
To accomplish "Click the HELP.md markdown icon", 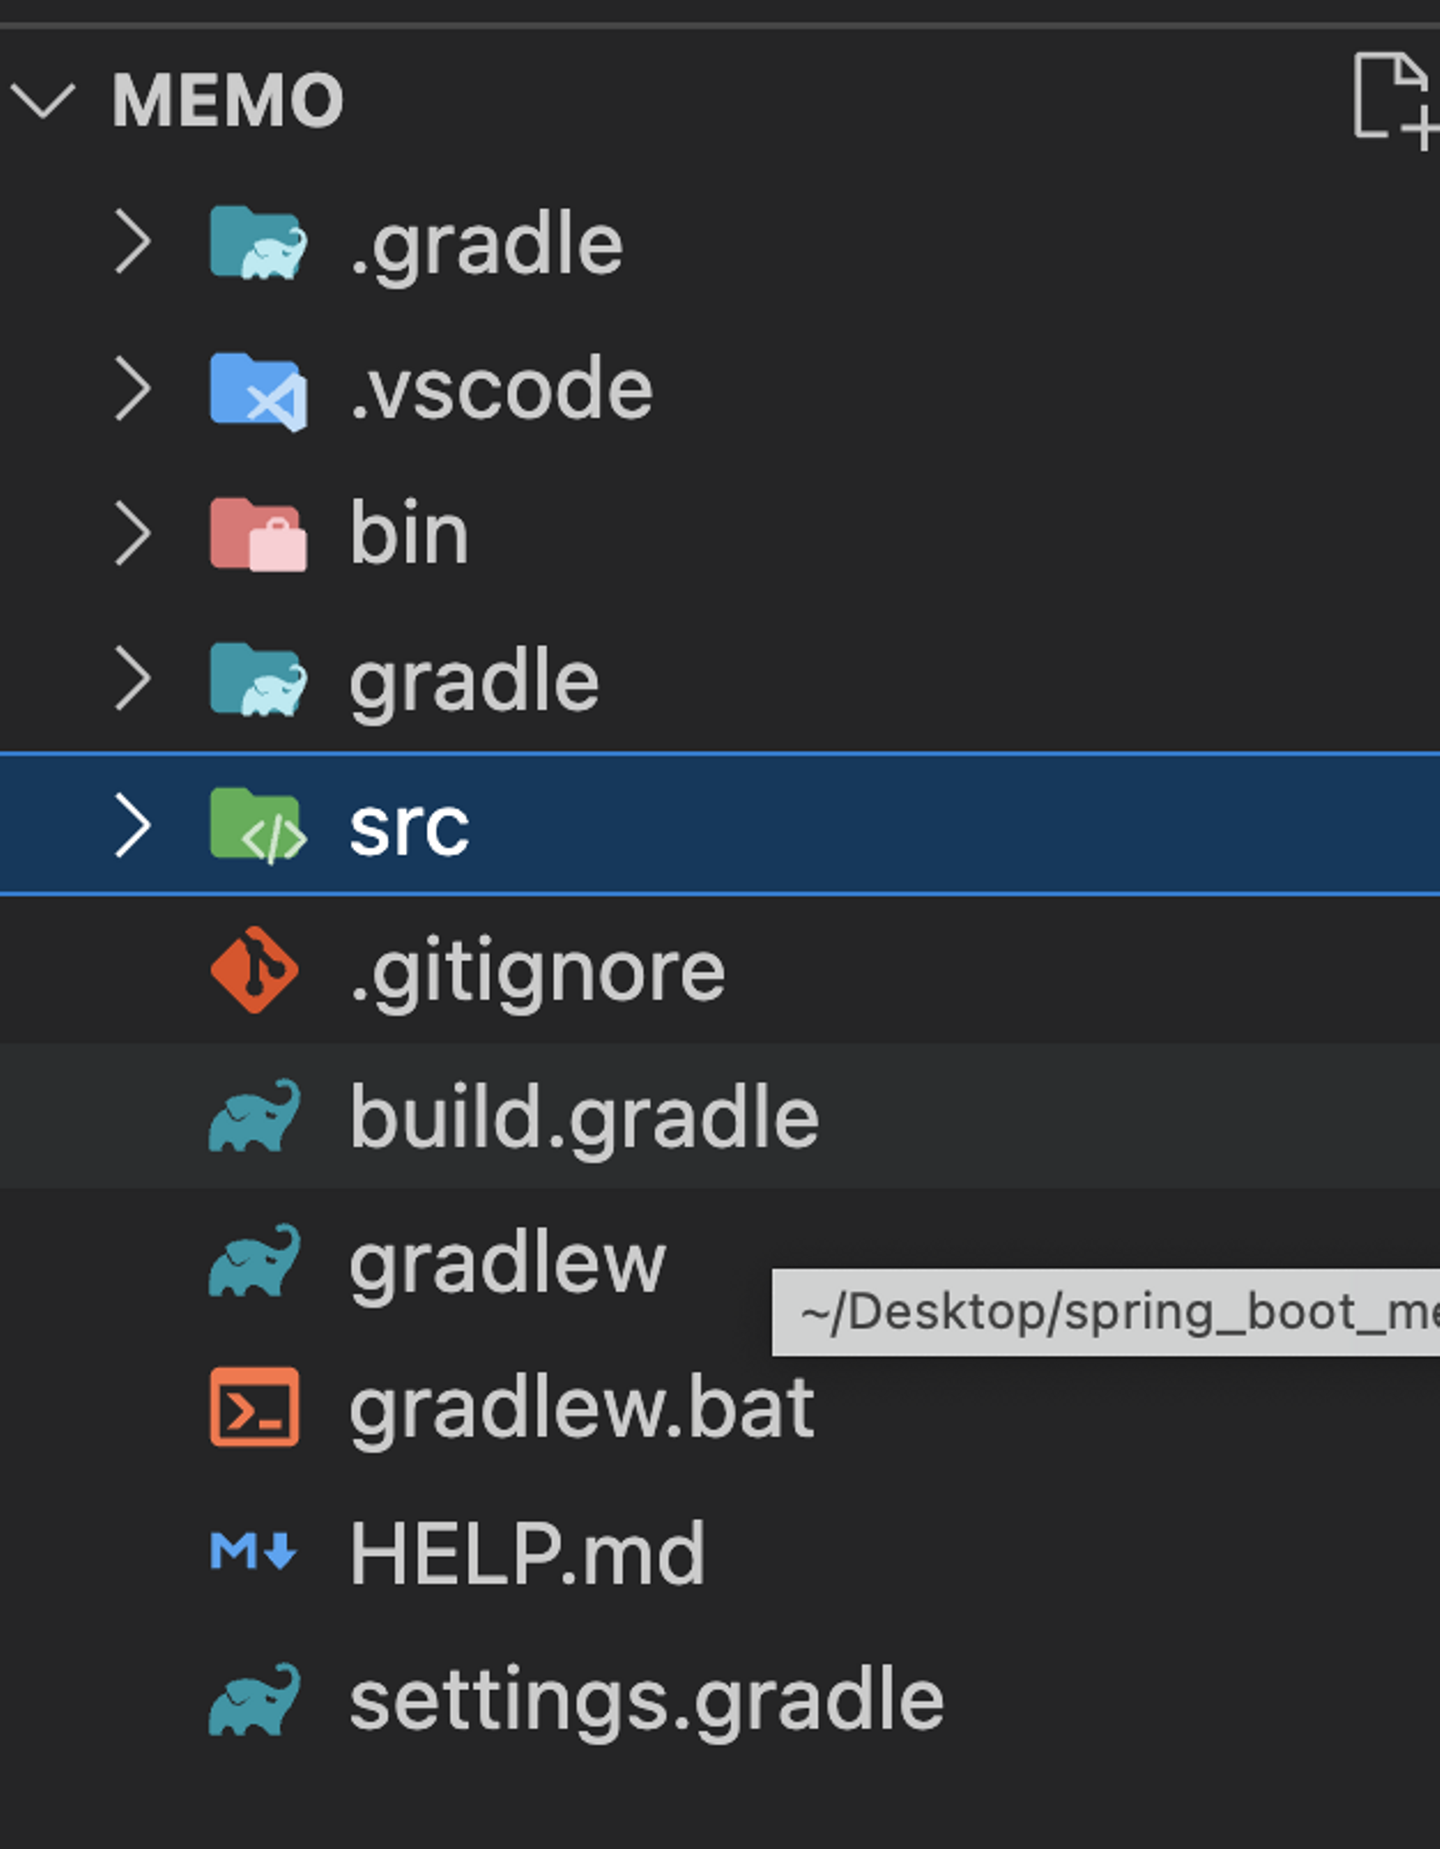I will pos(254,1552).
